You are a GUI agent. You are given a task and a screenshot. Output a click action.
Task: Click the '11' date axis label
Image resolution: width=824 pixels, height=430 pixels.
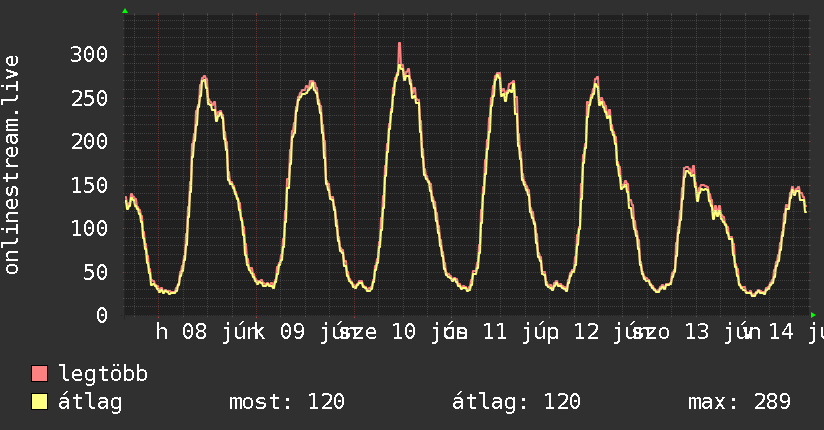[x=495, y=332]
